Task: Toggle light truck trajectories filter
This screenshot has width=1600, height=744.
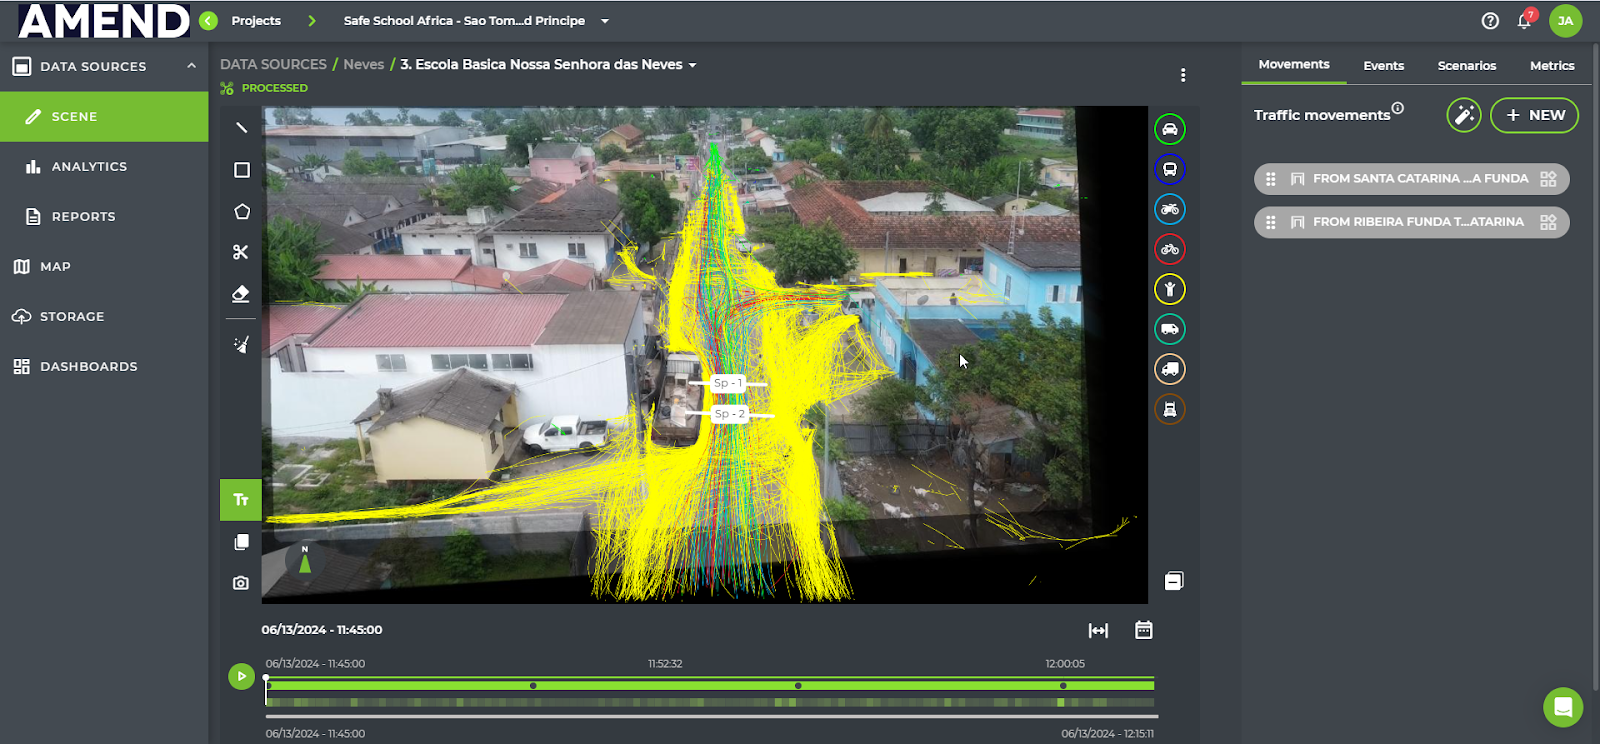Action: click(1170, 369)
